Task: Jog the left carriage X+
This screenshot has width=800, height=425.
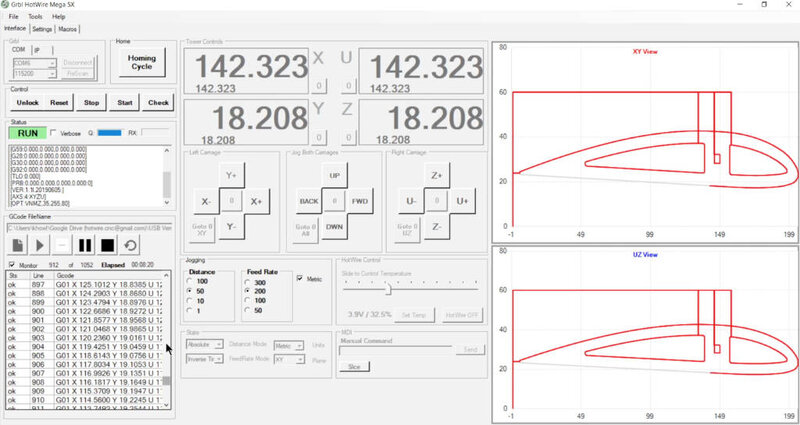Action: point(257,201)
